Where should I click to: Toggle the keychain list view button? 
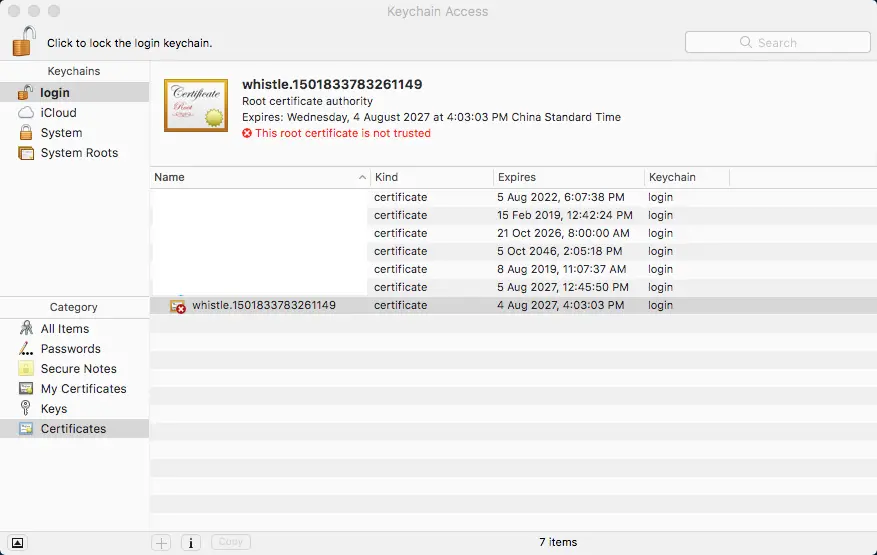[x=17, y=543]
